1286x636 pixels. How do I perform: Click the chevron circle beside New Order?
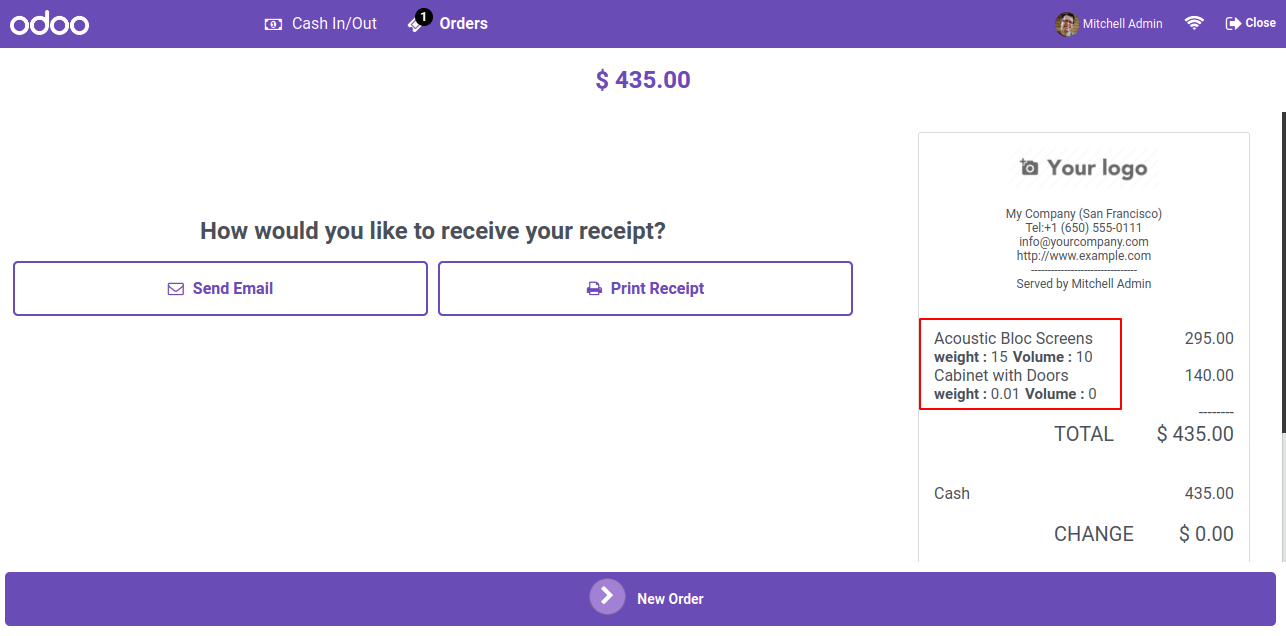point(607,597)
